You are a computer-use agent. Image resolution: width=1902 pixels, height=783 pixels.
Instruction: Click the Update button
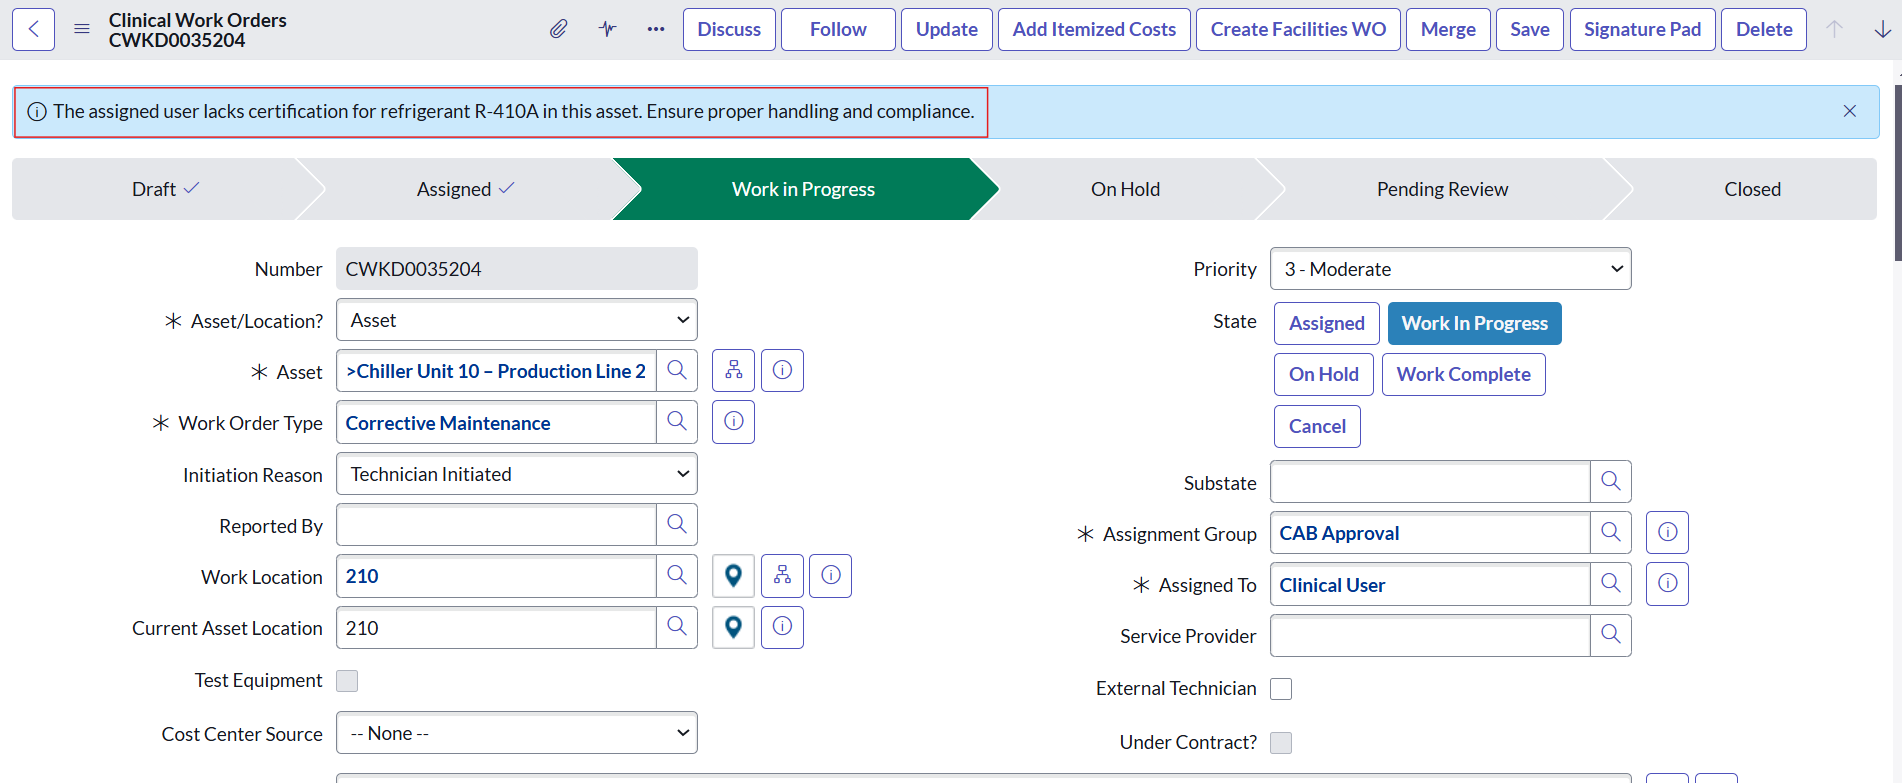[x=947, y=29]
